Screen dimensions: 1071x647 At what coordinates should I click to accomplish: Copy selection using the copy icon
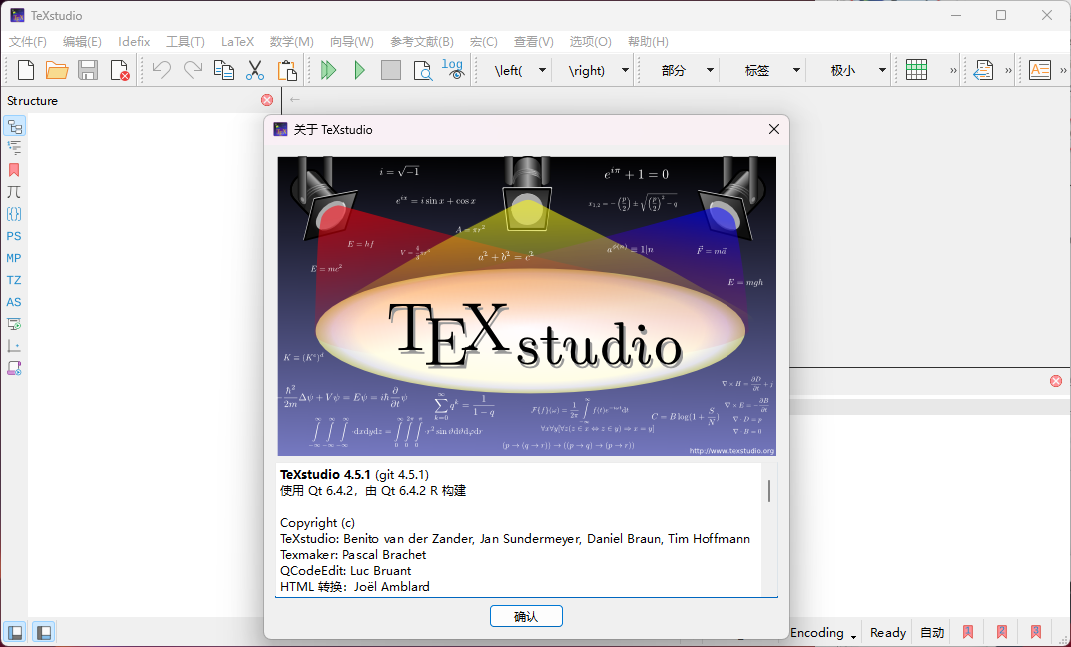223,70
